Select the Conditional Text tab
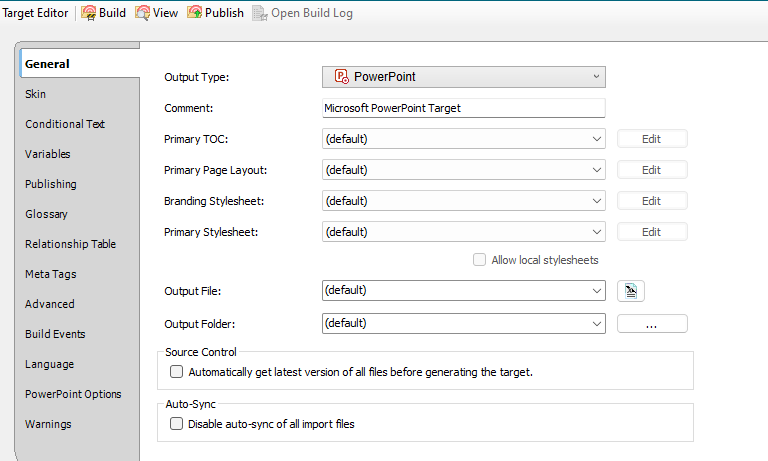 pos(65,124)
